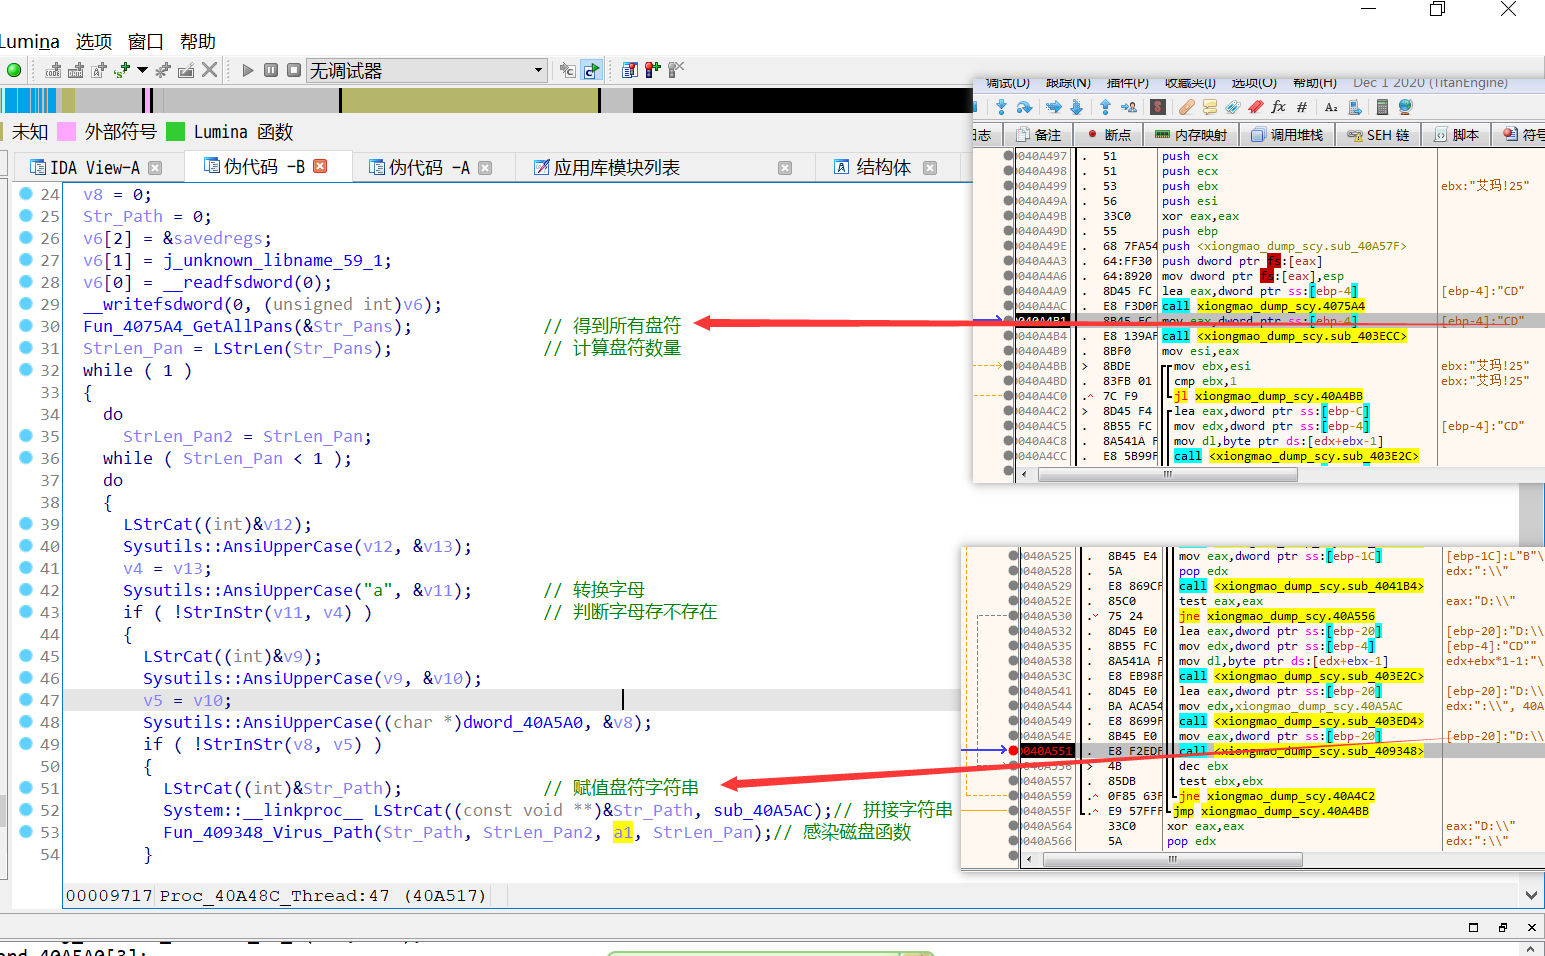The width and height of the screenshot is (1545, 956).
Task: Toggle the red breakpoint at address 040A551 in x64dbg
Action: coord(1013,750)
